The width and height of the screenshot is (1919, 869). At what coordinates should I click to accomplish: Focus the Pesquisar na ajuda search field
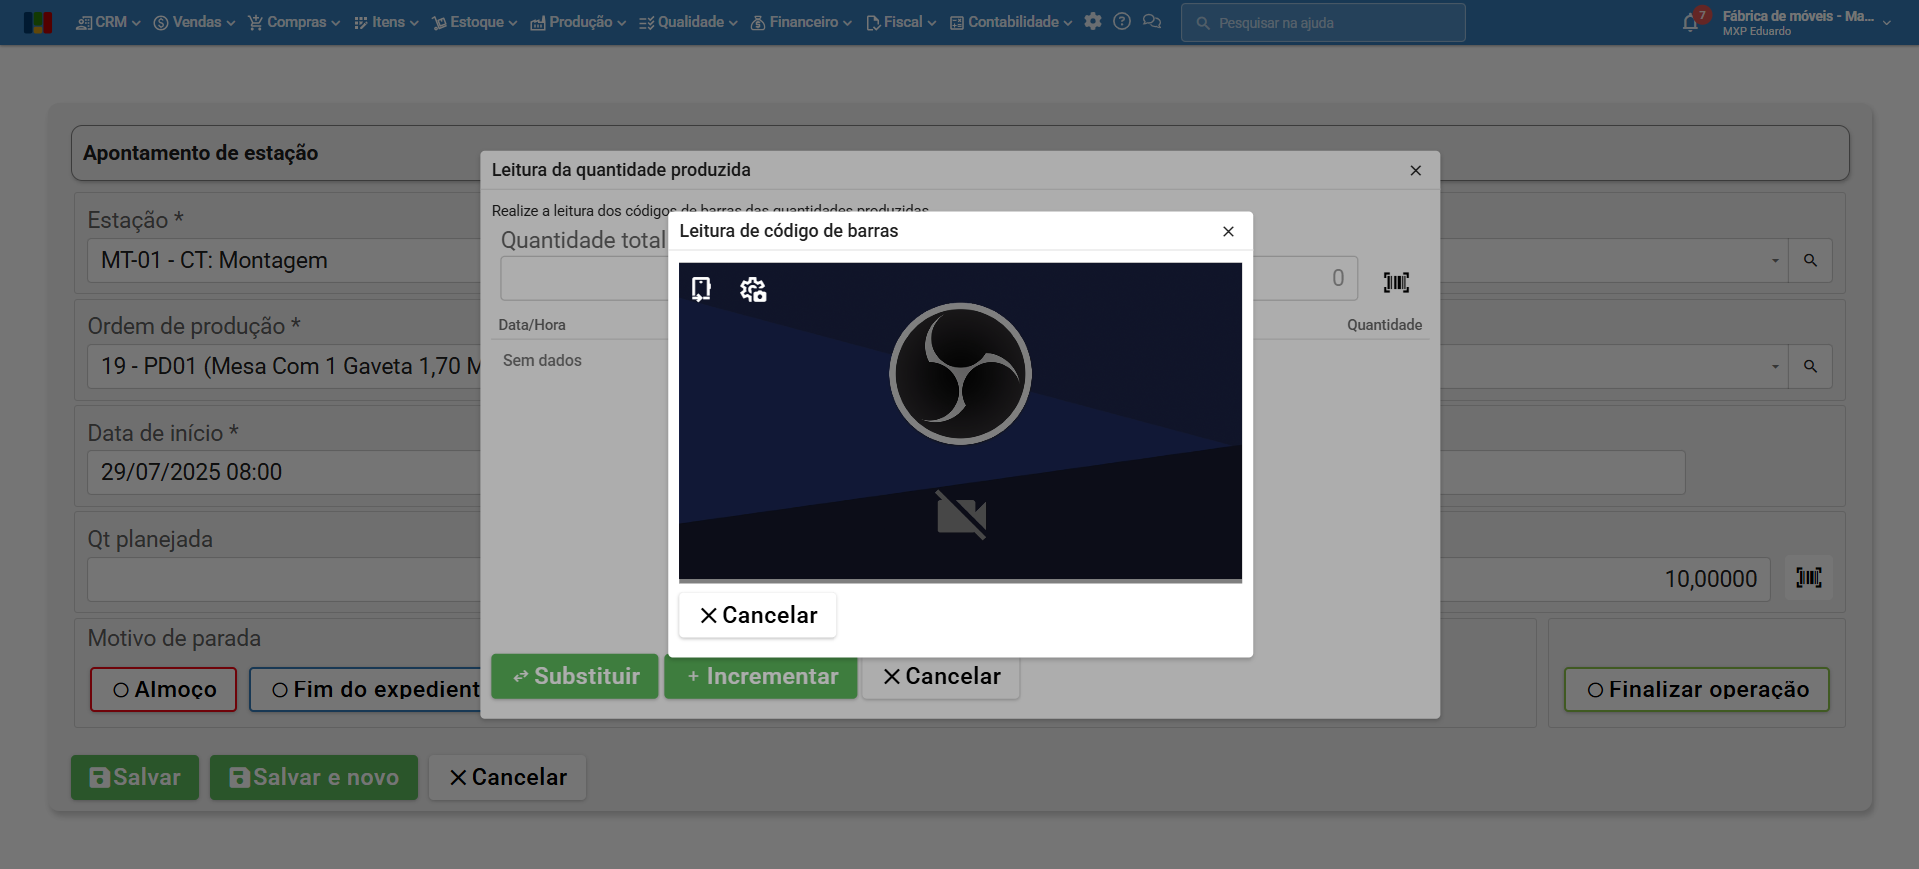tap(1323, 22)
